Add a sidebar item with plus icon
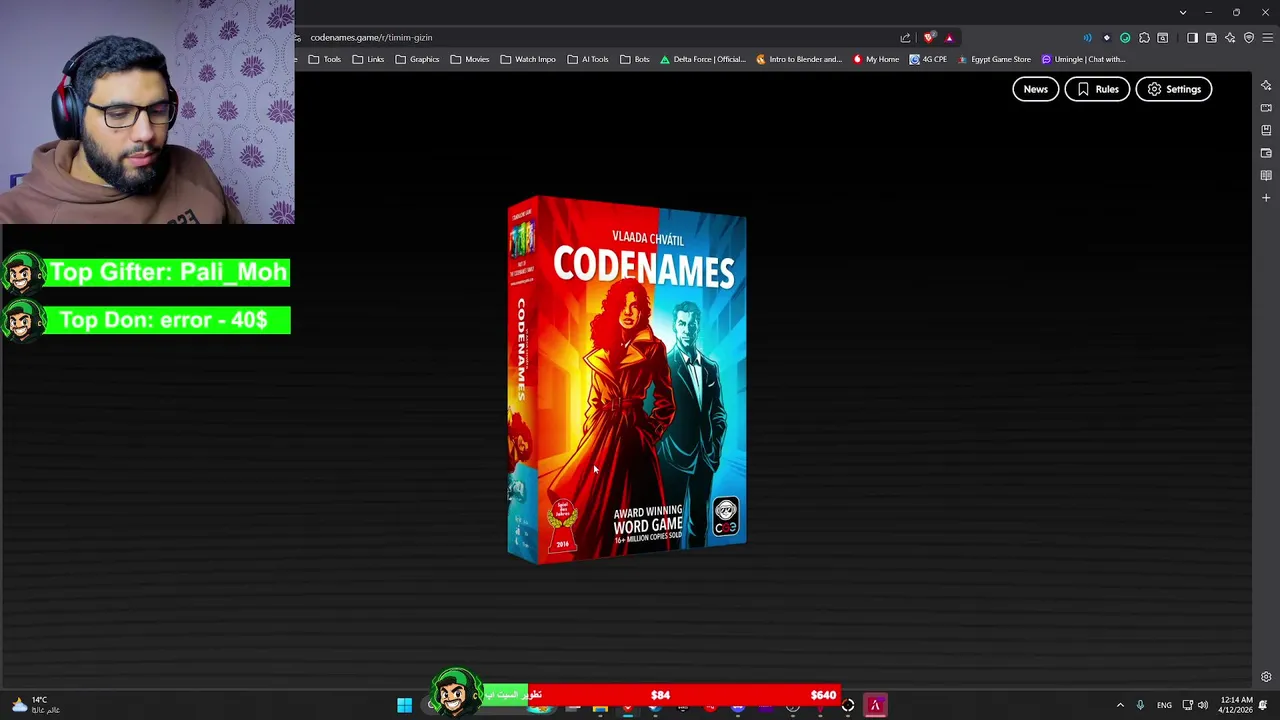The width and height of the screenshot is (1280, 720). coord(1266,198)
